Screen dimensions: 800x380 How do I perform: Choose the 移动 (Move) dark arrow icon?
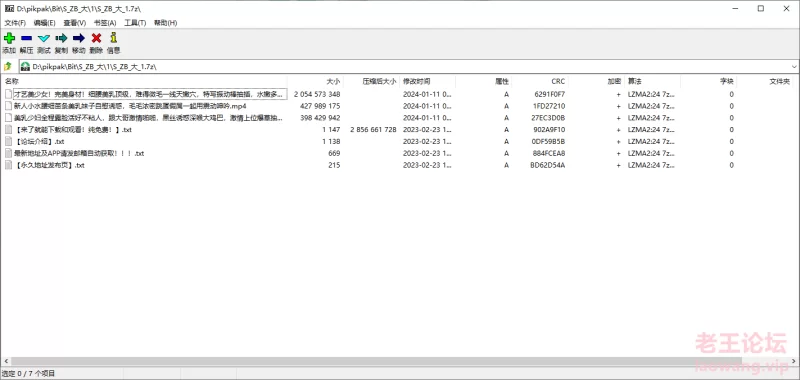pos(79,38)
